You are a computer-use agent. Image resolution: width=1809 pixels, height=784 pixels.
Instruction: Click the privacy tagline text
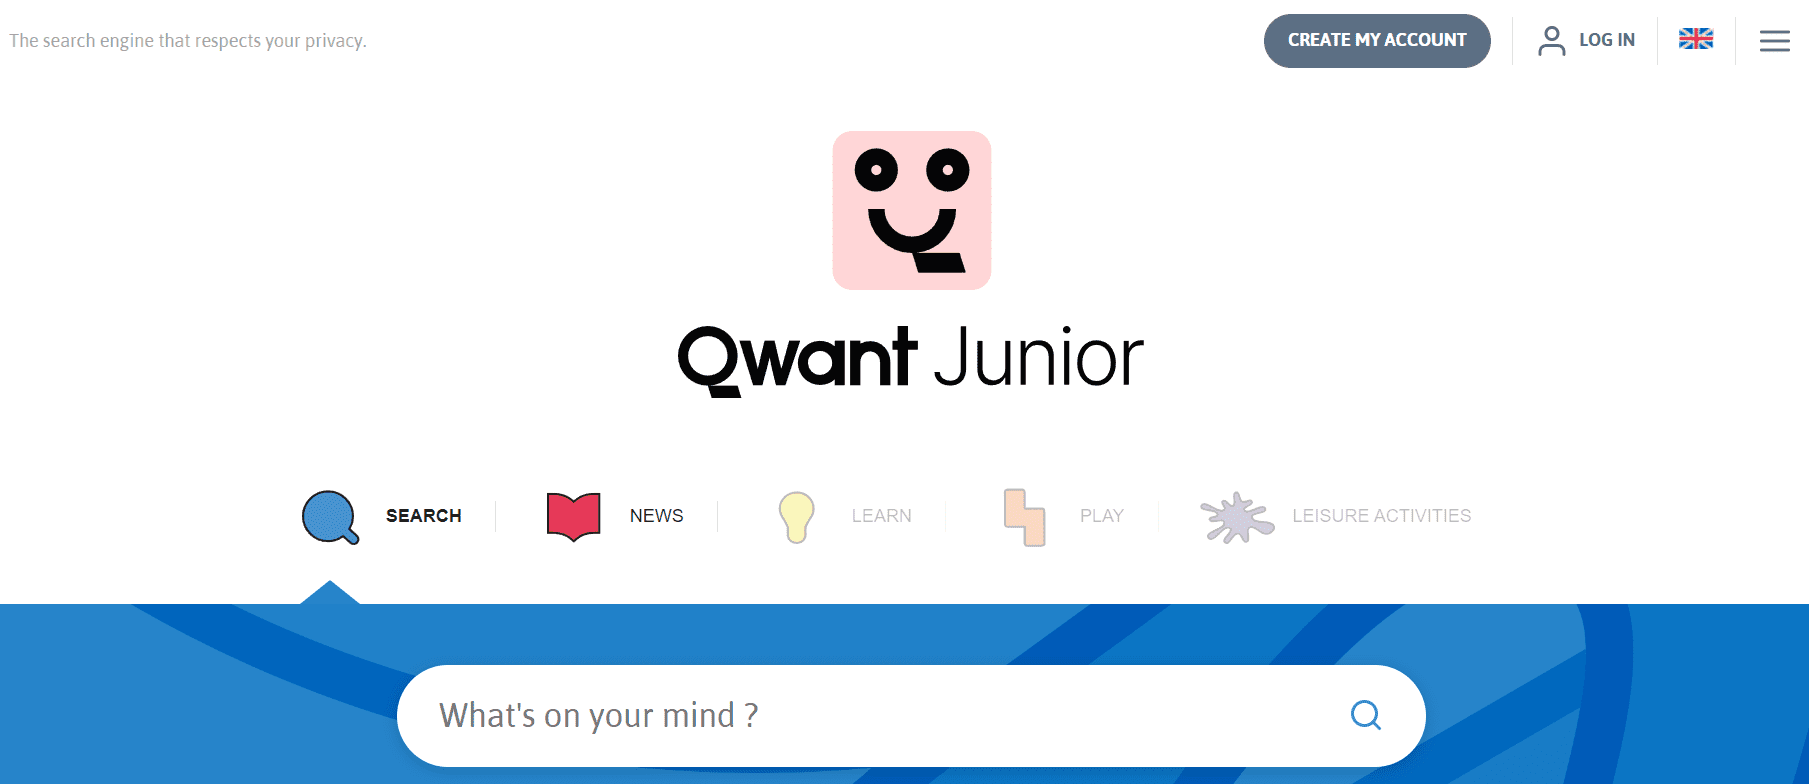(x=188, y=41)
